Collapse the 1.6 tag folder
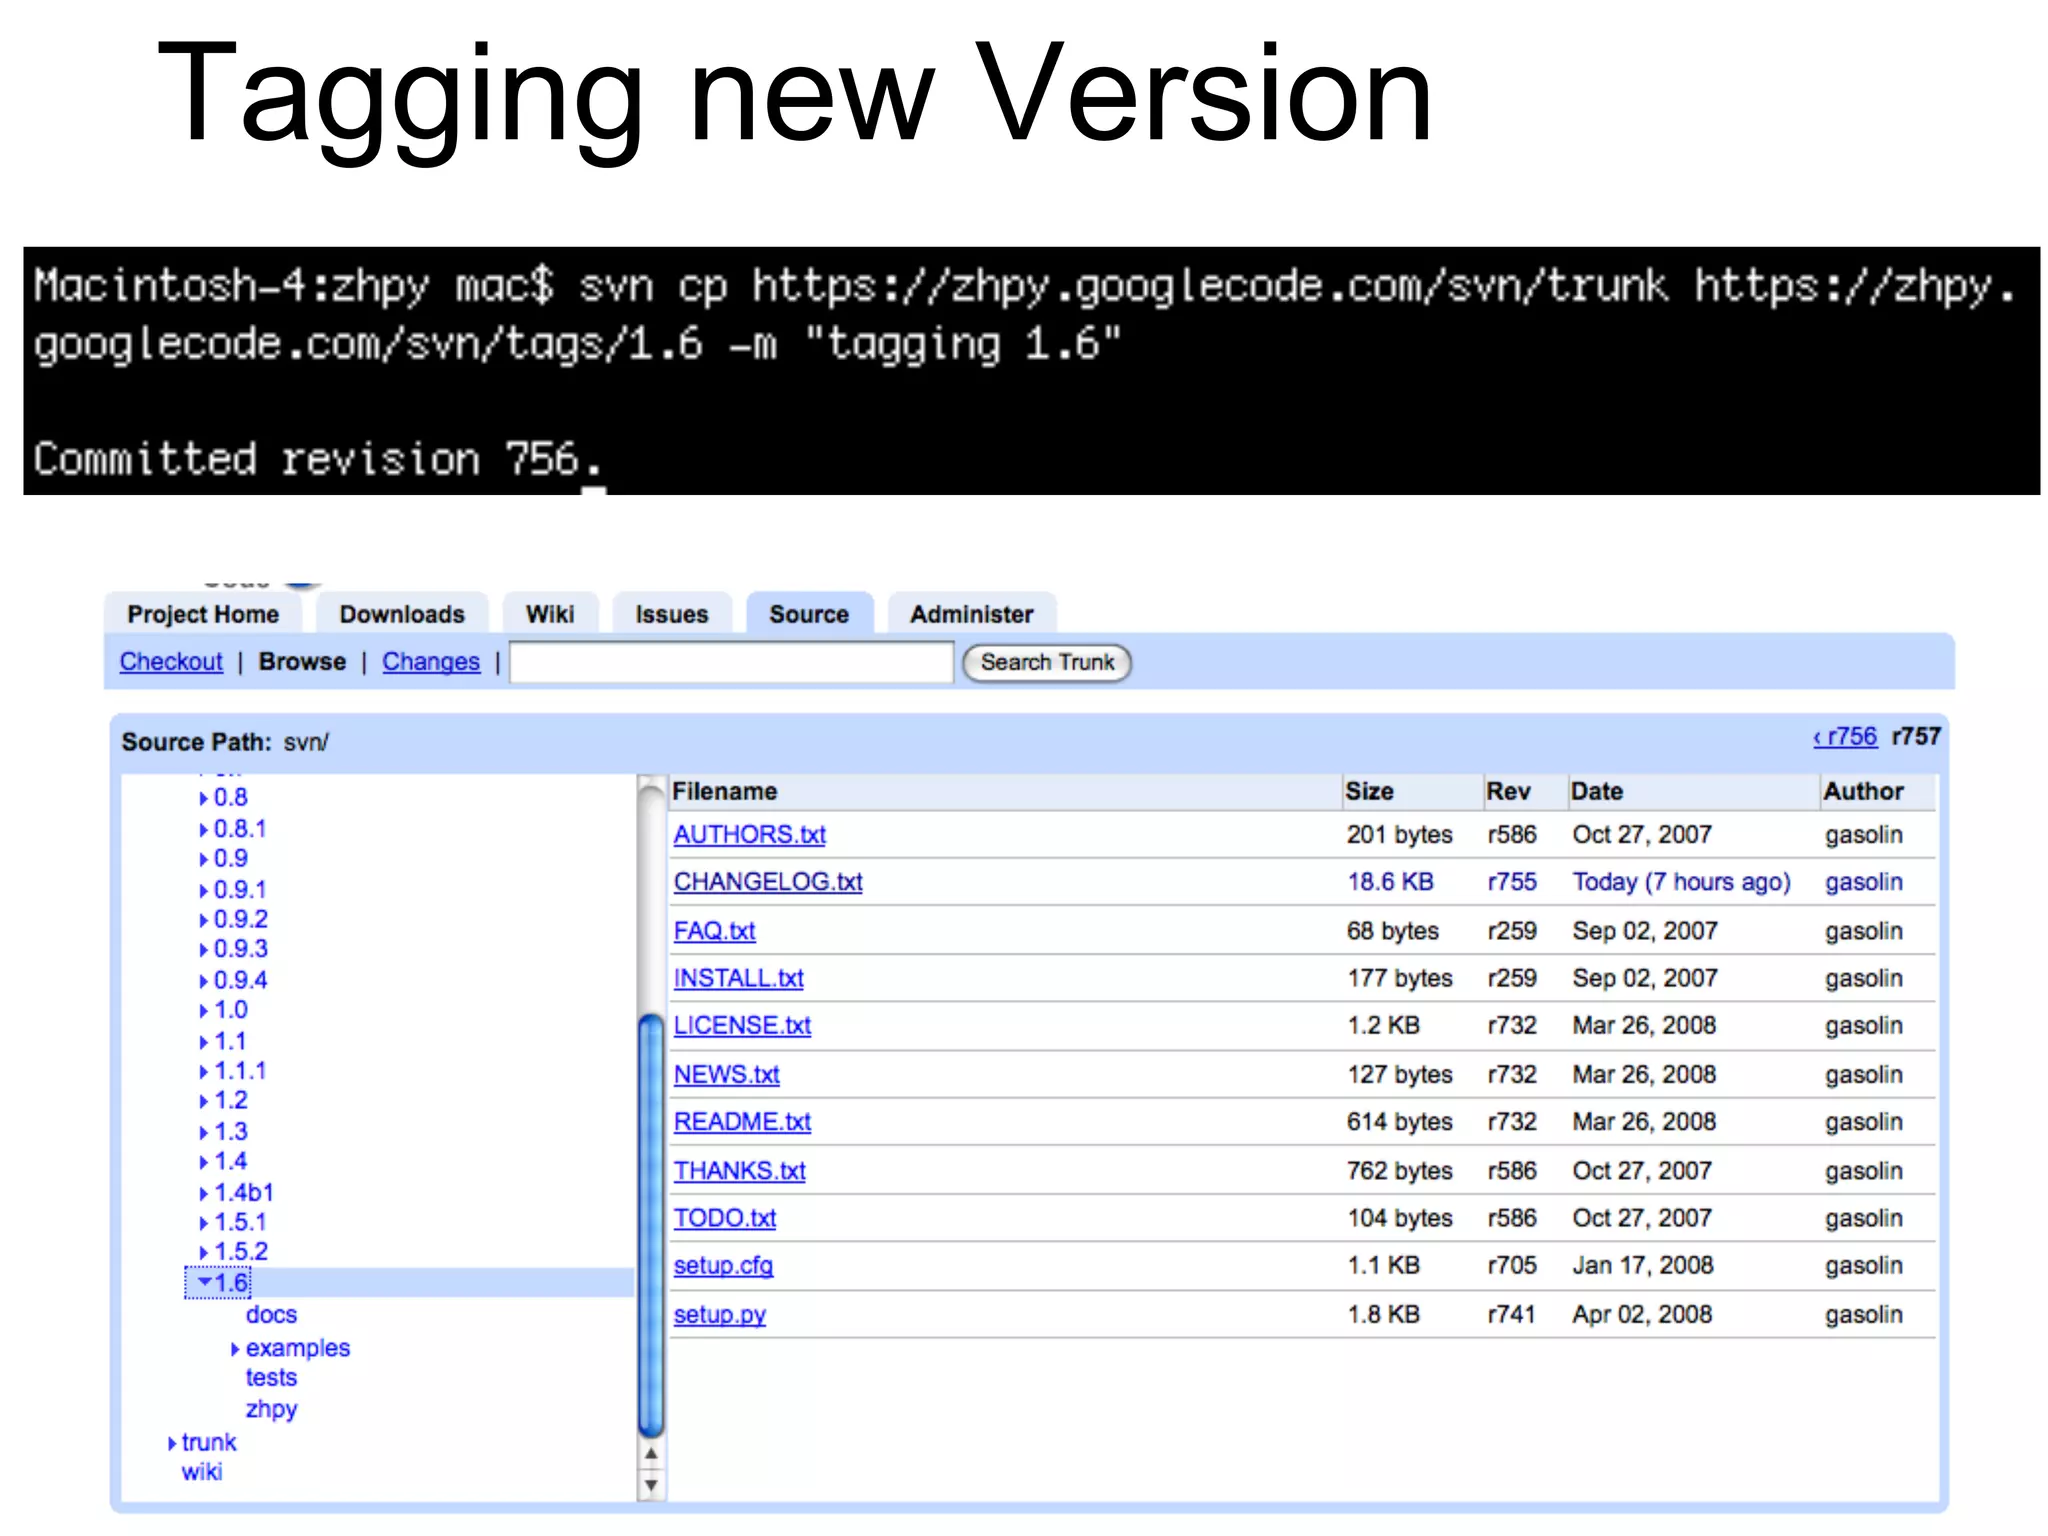The height and width of the screenshot is (1536, 2048). click(204, 1282)
